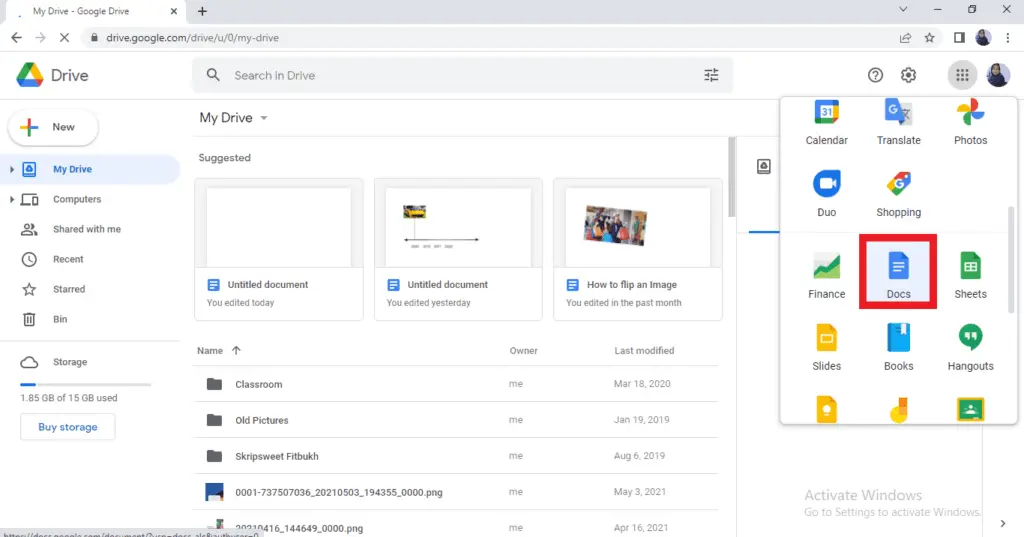Click the New button
Screen dimensions: 1024x537
point(53,127)
